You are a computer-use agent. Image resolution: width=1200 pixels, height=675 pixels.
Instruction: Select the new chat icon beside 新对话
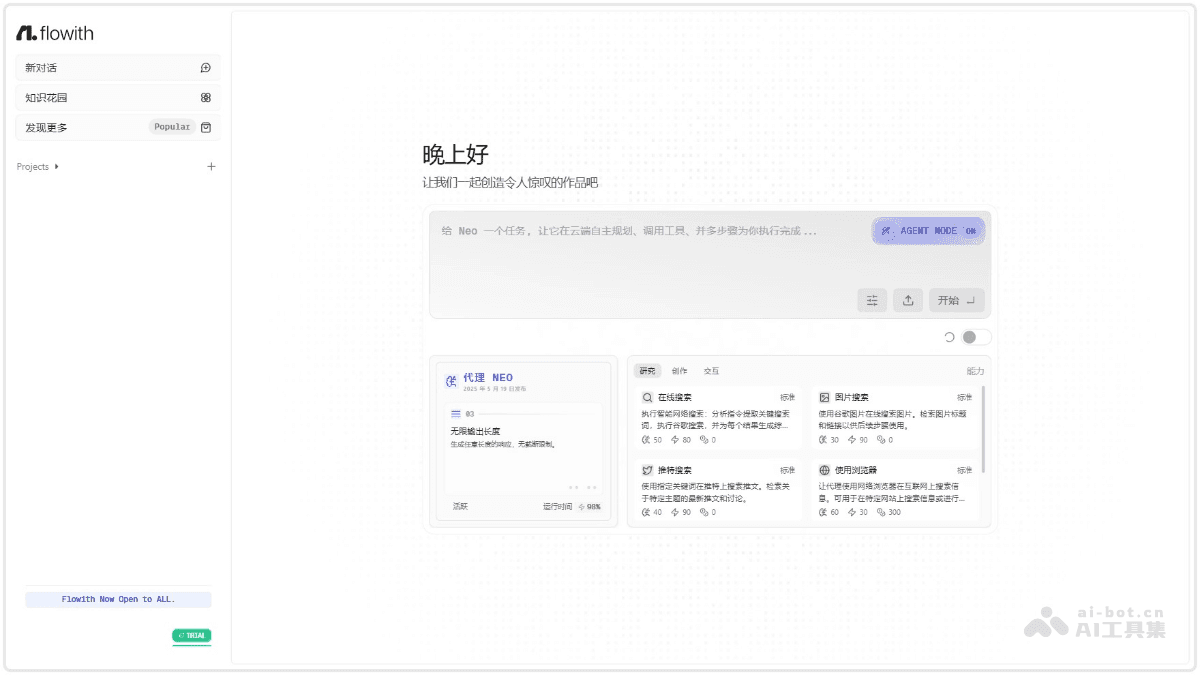click(205, 67)
